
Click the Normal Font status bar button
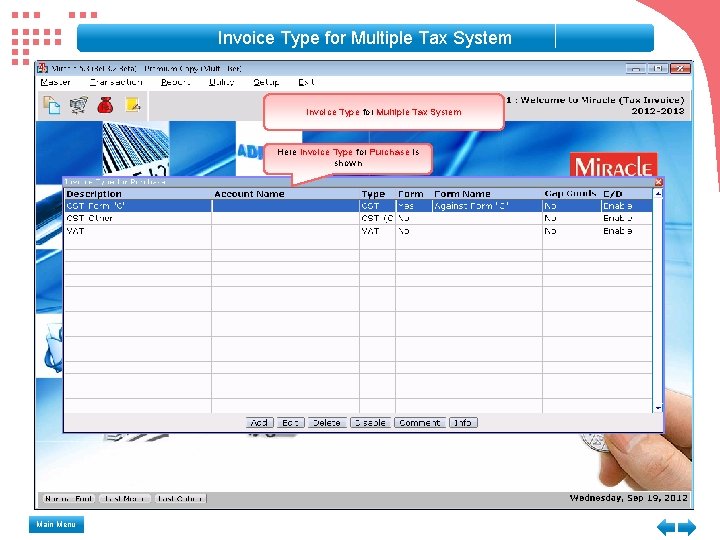tap(69, 498)
